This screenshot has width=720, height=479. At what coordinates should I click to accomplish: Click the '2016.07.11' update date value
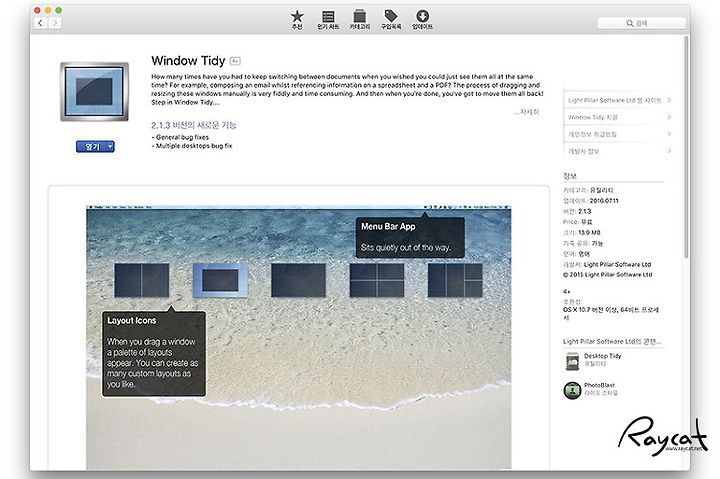pyautogui.click(x=604, y=201)
